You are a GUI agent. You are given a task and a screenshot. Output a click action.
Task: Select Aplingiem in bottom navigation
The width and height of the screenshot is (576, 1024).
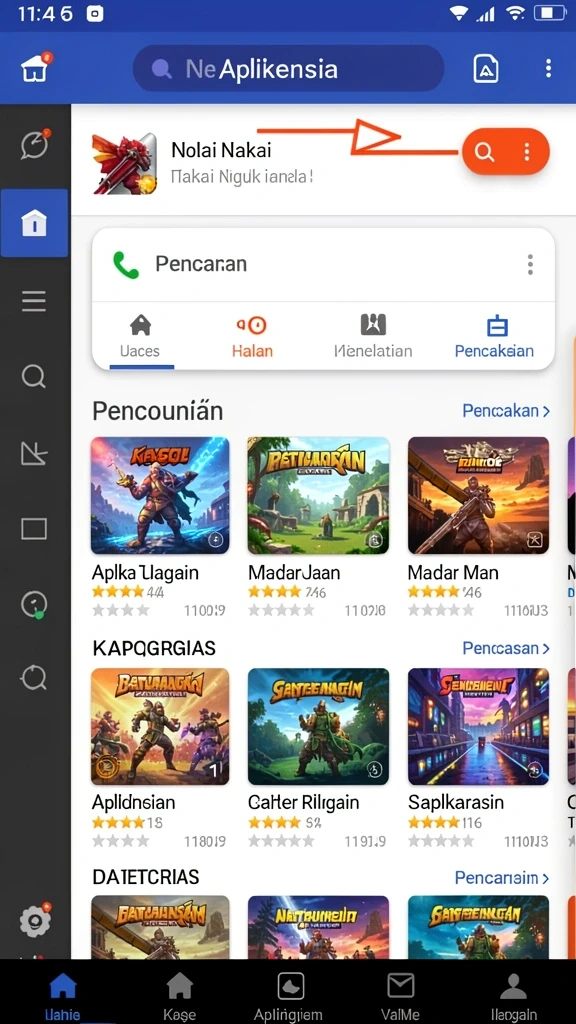[291, 996]
